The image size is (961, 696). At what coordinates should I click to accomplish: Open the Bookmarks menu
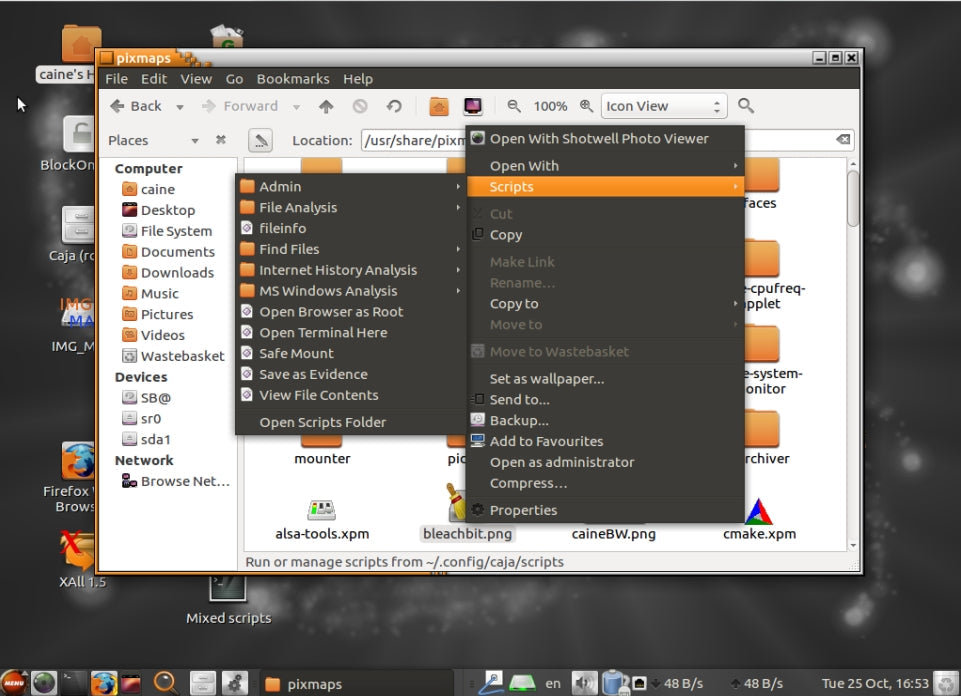(293, 79)
